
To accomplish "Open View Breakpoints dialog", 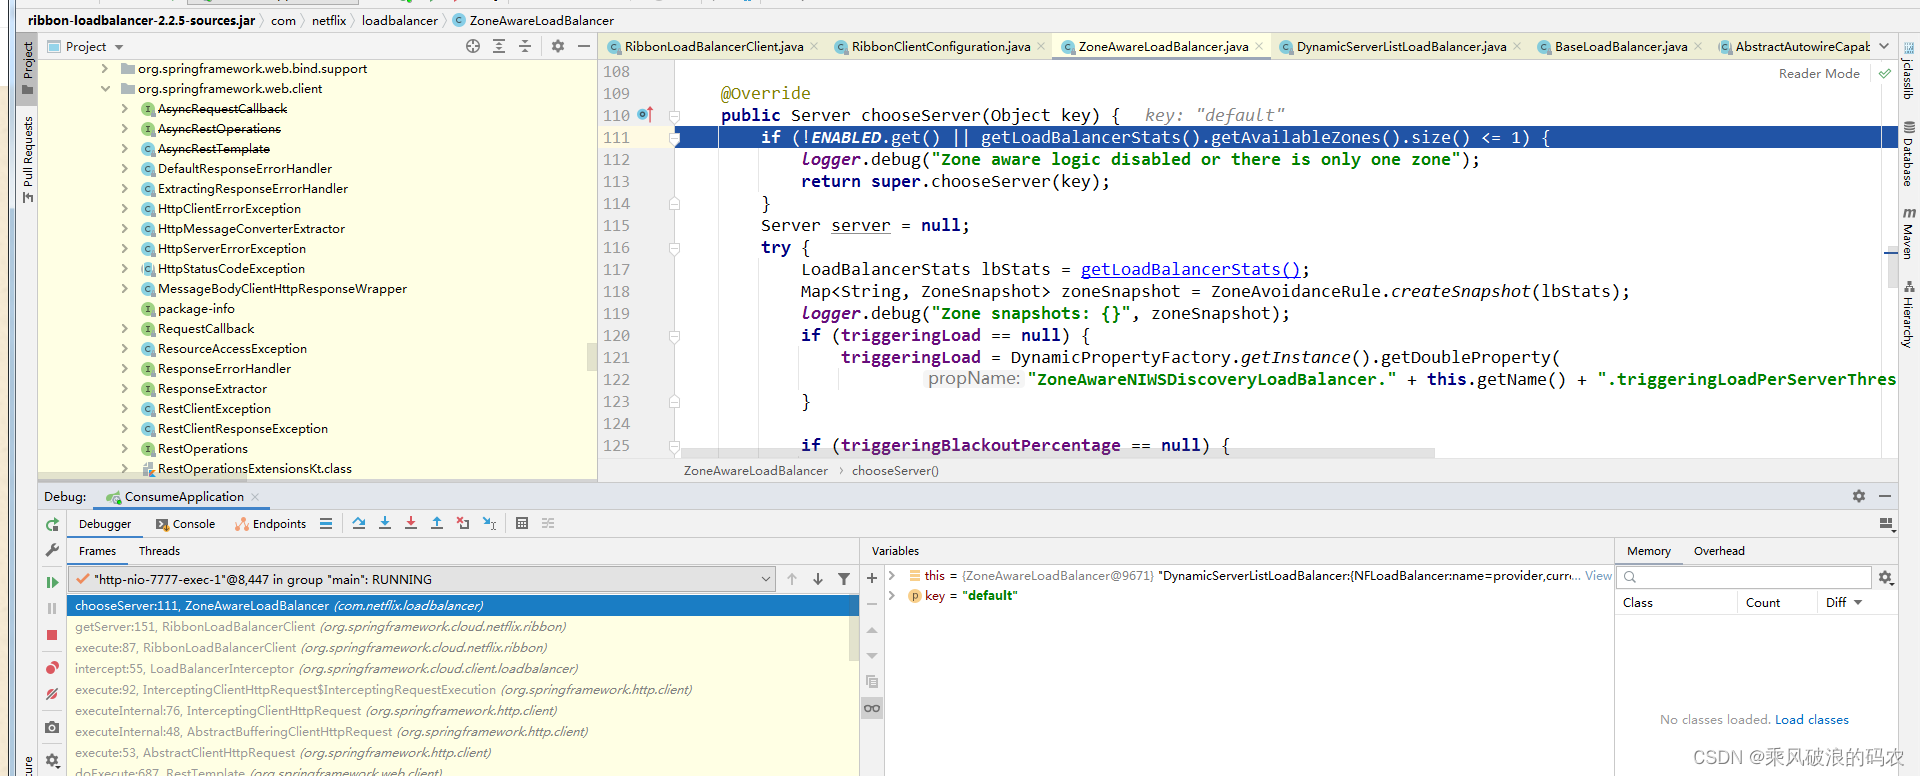I will pyautogui.click(x=52, y=668).
